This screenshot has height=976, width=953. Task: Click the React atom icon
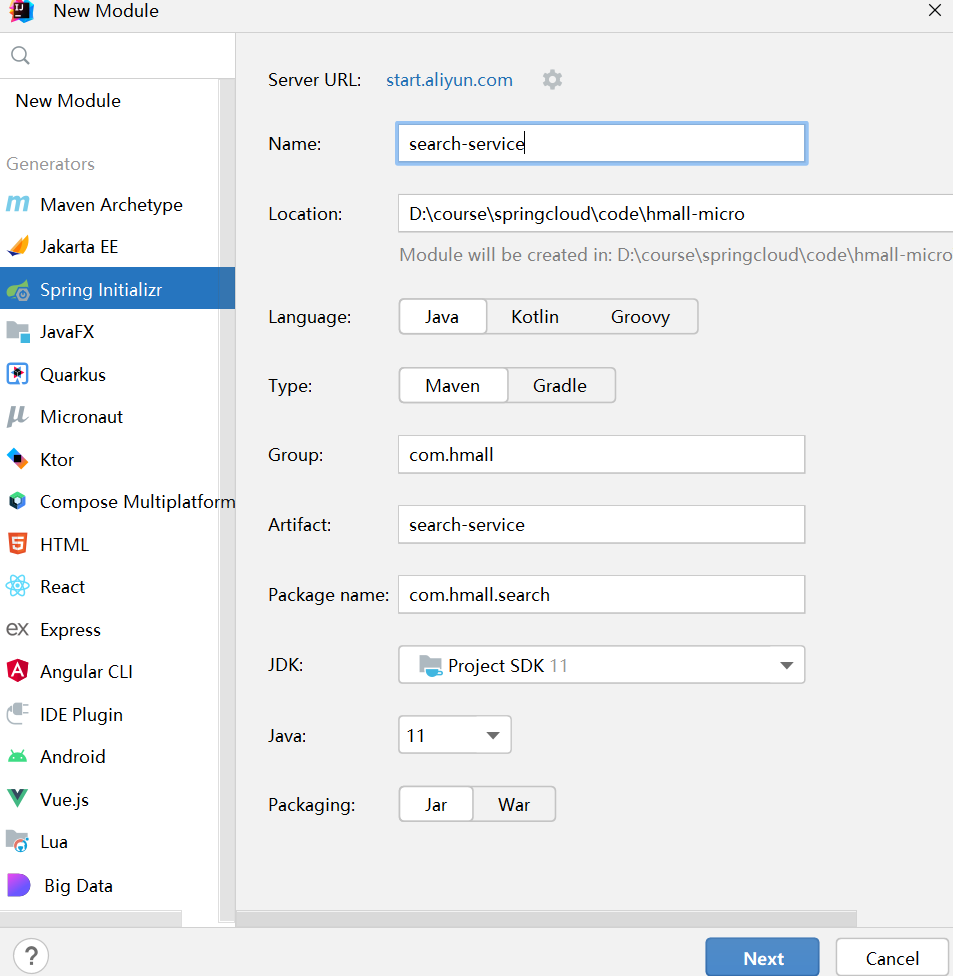pos(17,586)
